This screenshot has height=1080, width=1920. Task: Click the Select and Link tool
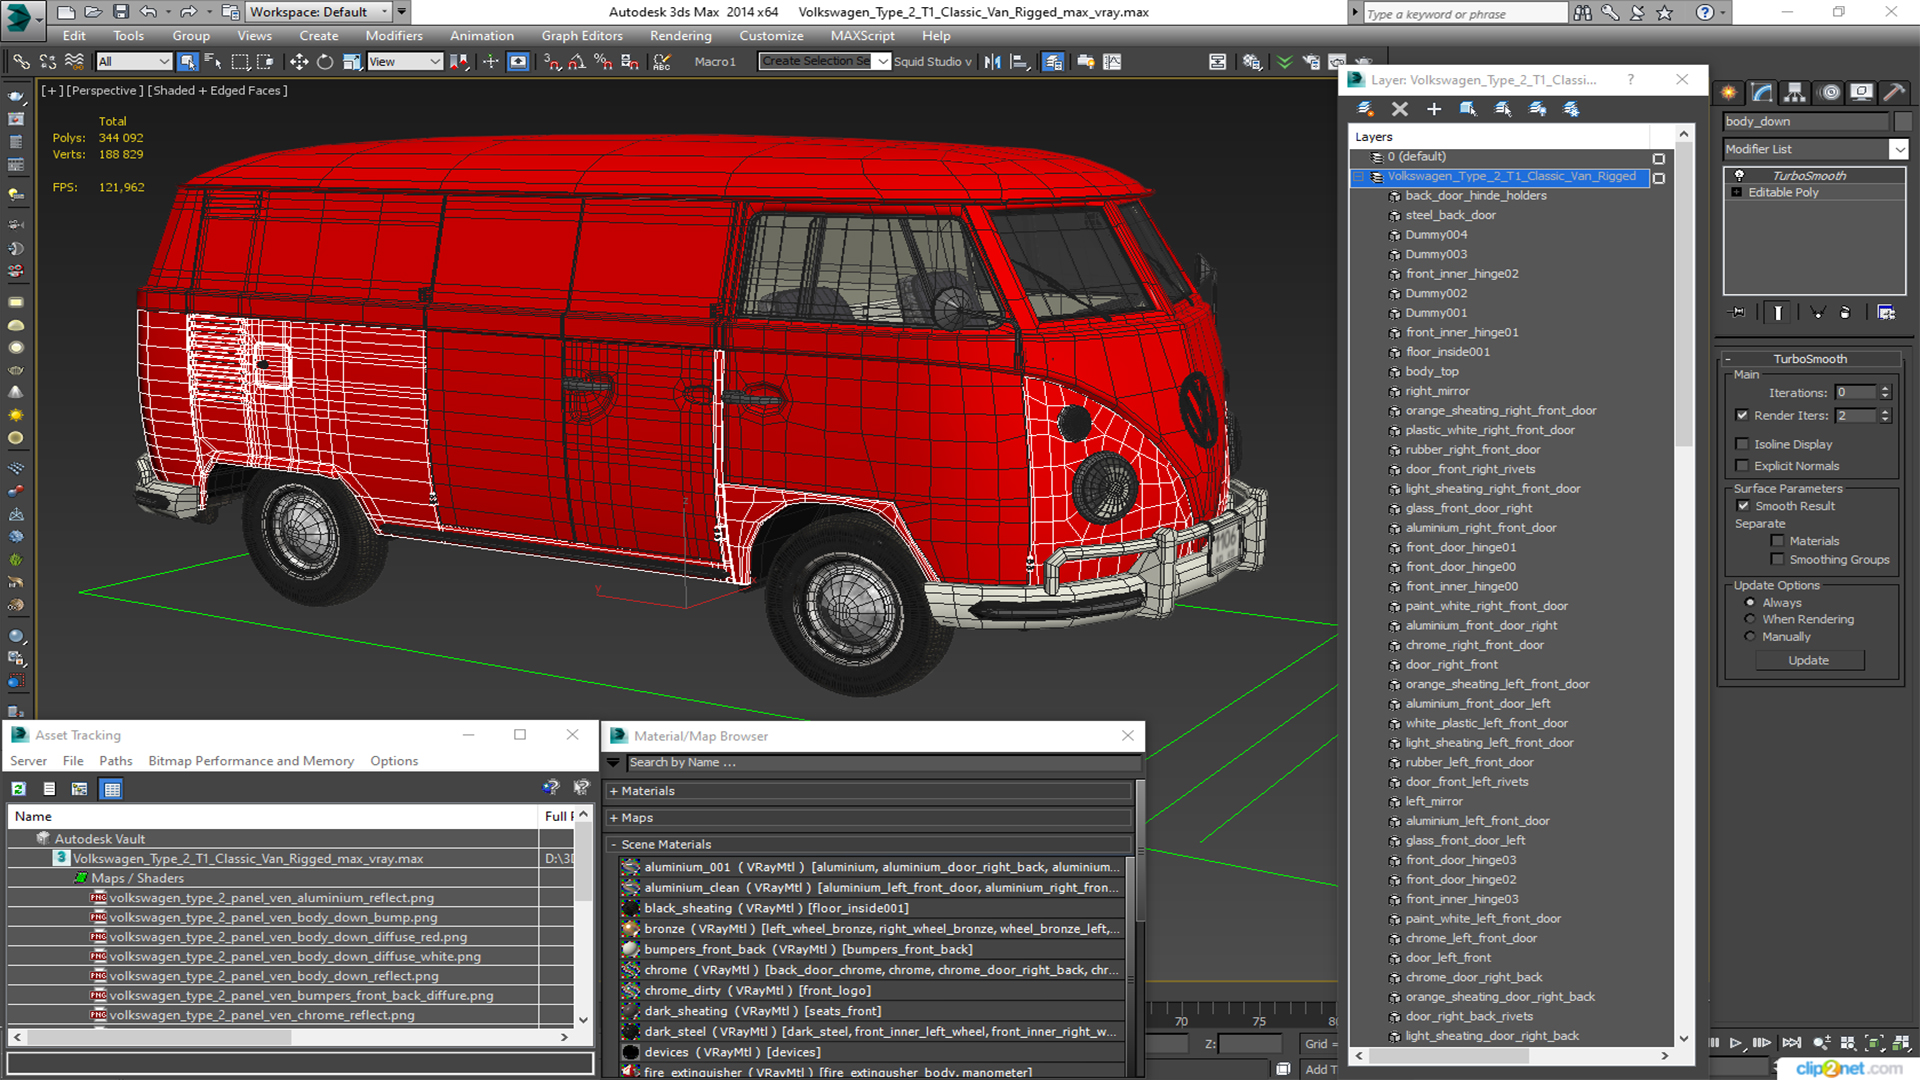click(20, 62)
